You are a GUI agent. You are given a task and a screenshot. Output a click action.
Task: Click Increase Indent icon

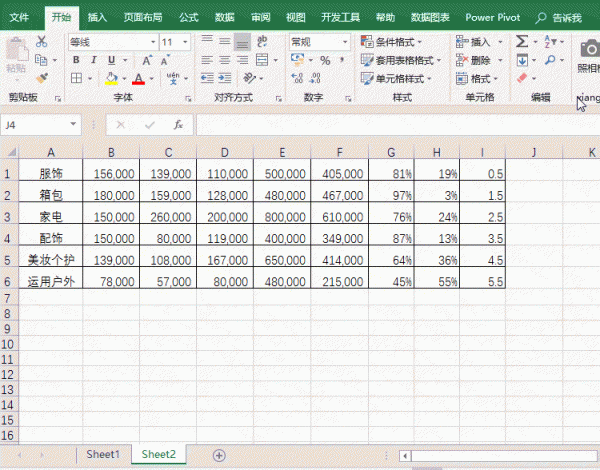click(225, 78)
